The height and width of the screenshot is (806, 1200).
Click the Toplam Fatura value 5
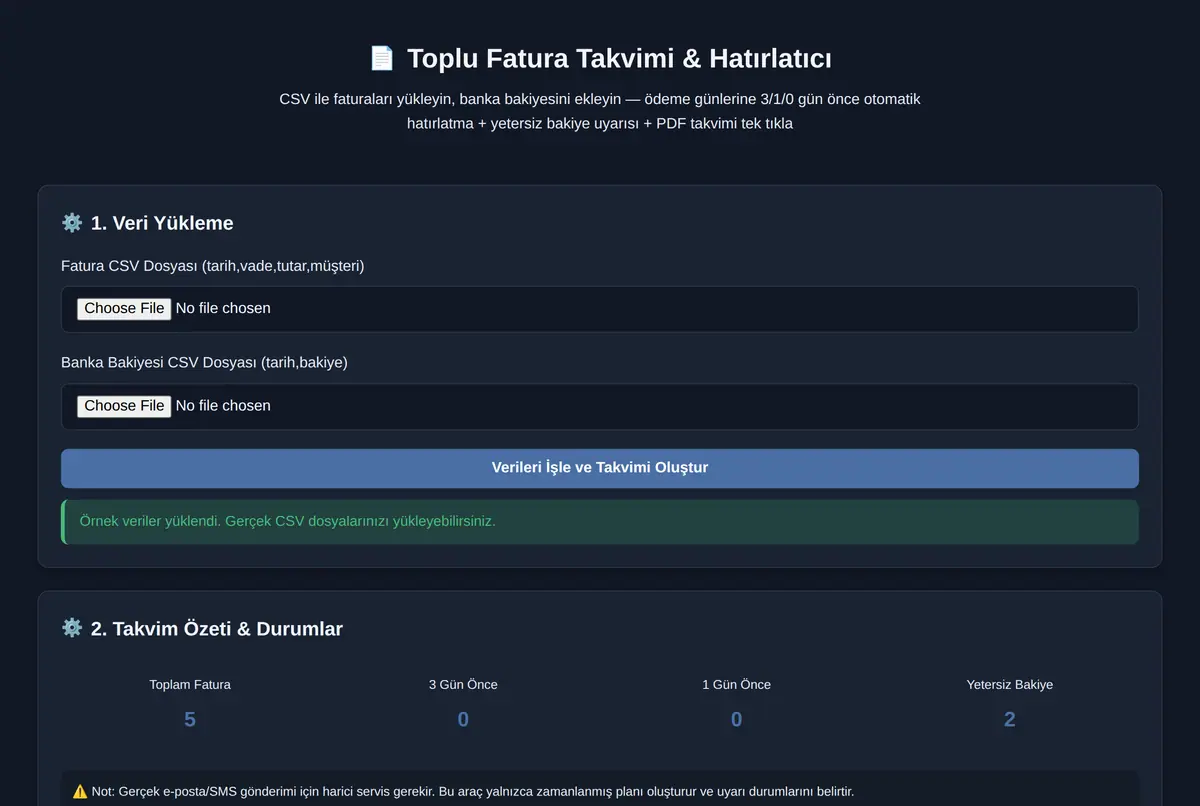click(190, 719)
